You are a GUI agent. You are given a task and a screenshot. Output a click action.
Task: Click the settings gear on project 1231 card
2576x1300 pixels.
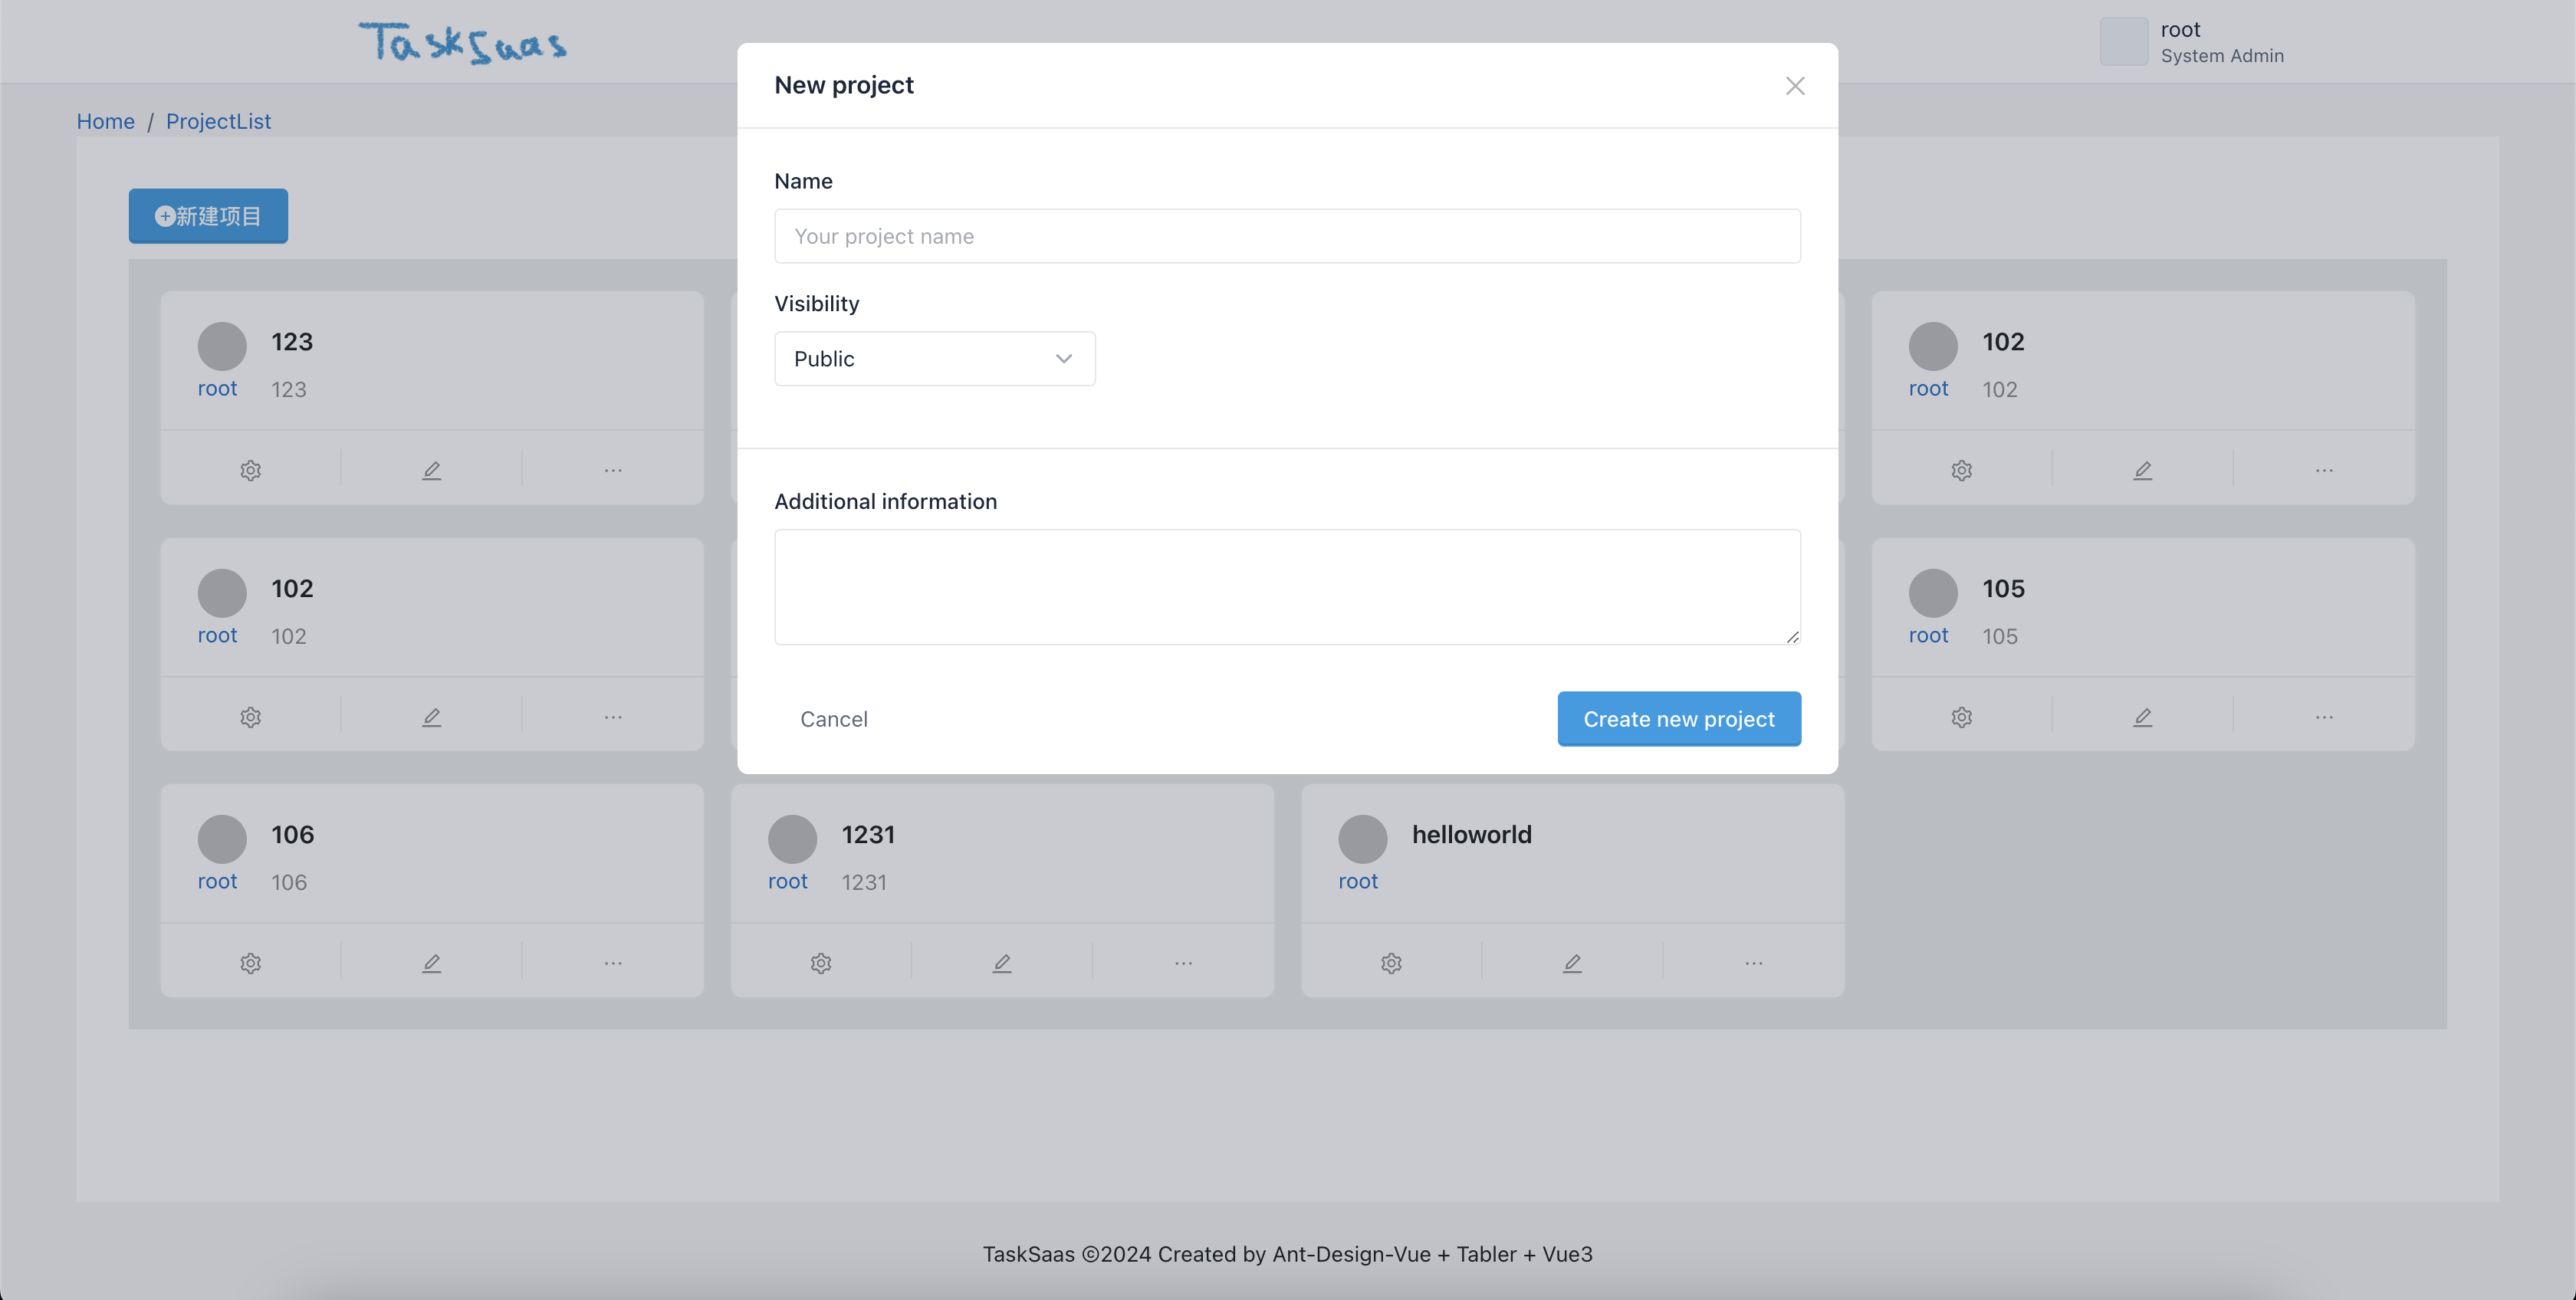pos(820,963)
